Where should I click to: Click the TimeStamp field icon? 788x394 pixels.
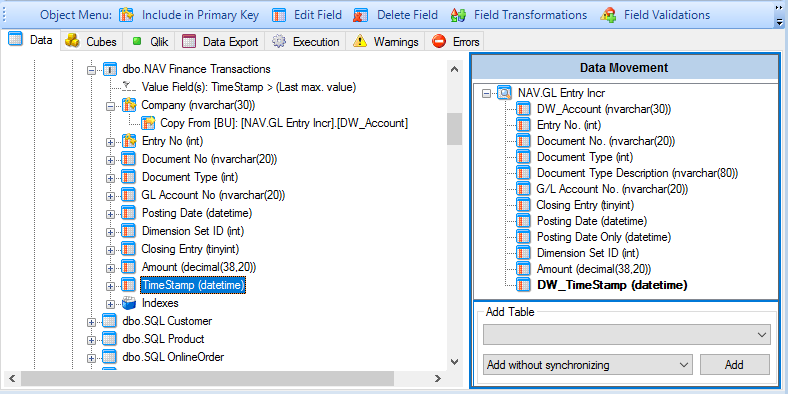[x=129, y=285]
